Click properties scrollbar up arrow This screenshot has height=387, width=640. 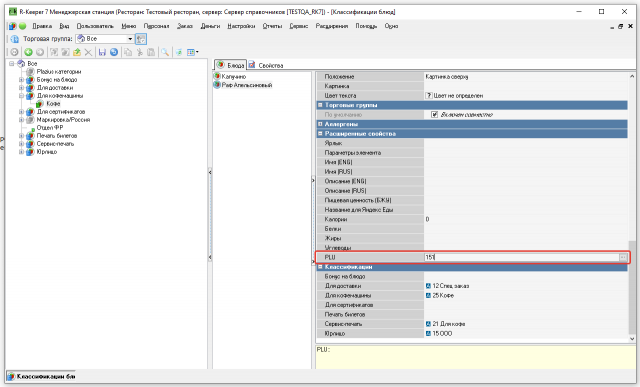click(632, 76)
